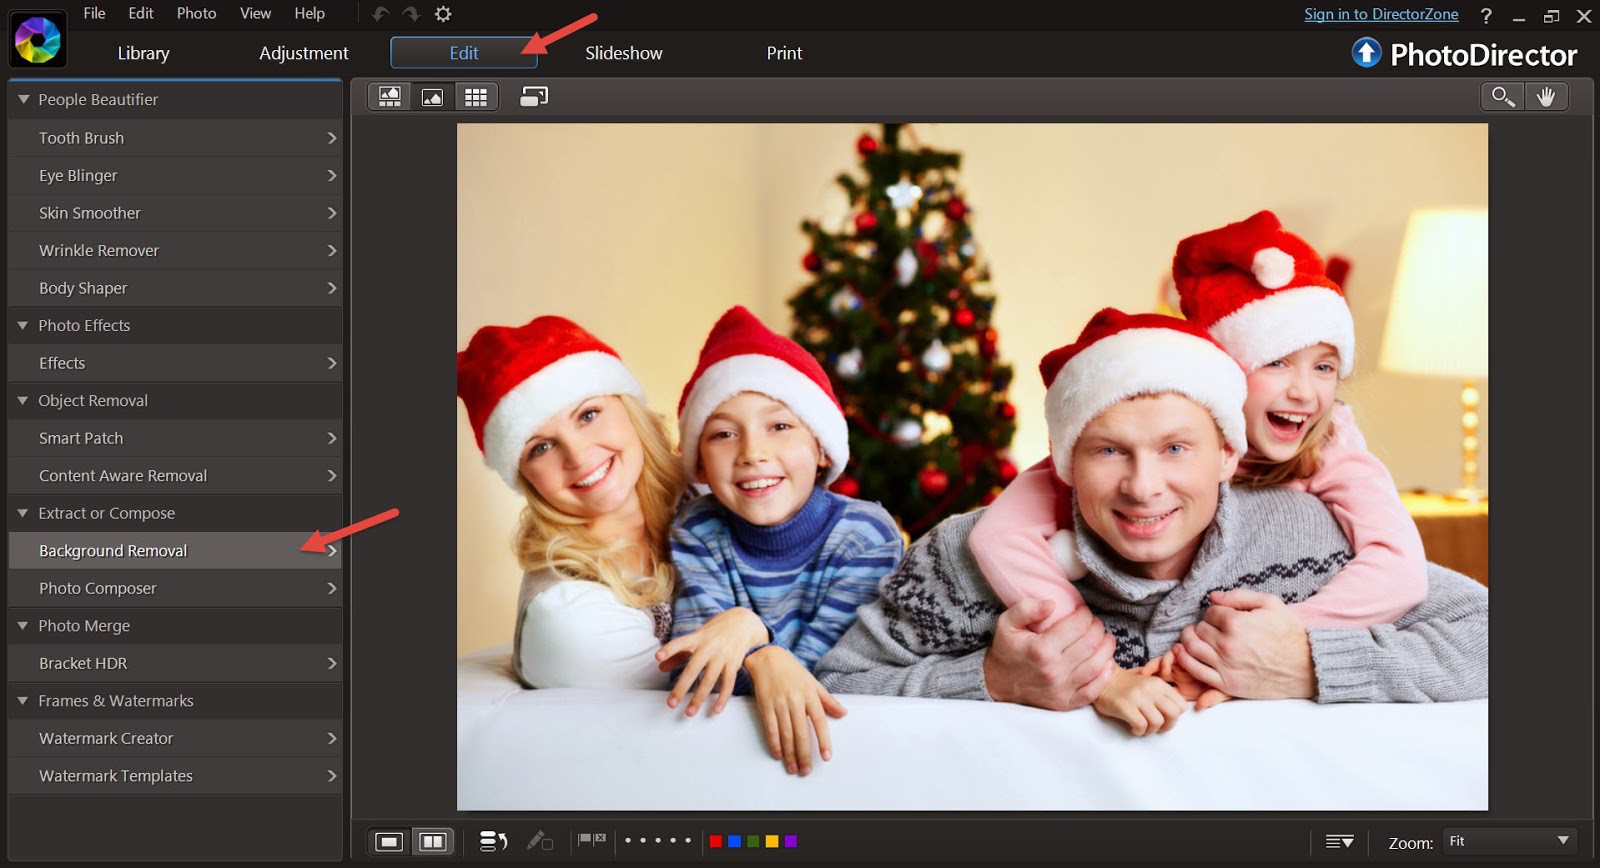
Task: Open the Skin Smoother tool
Action: pos(176,213)
